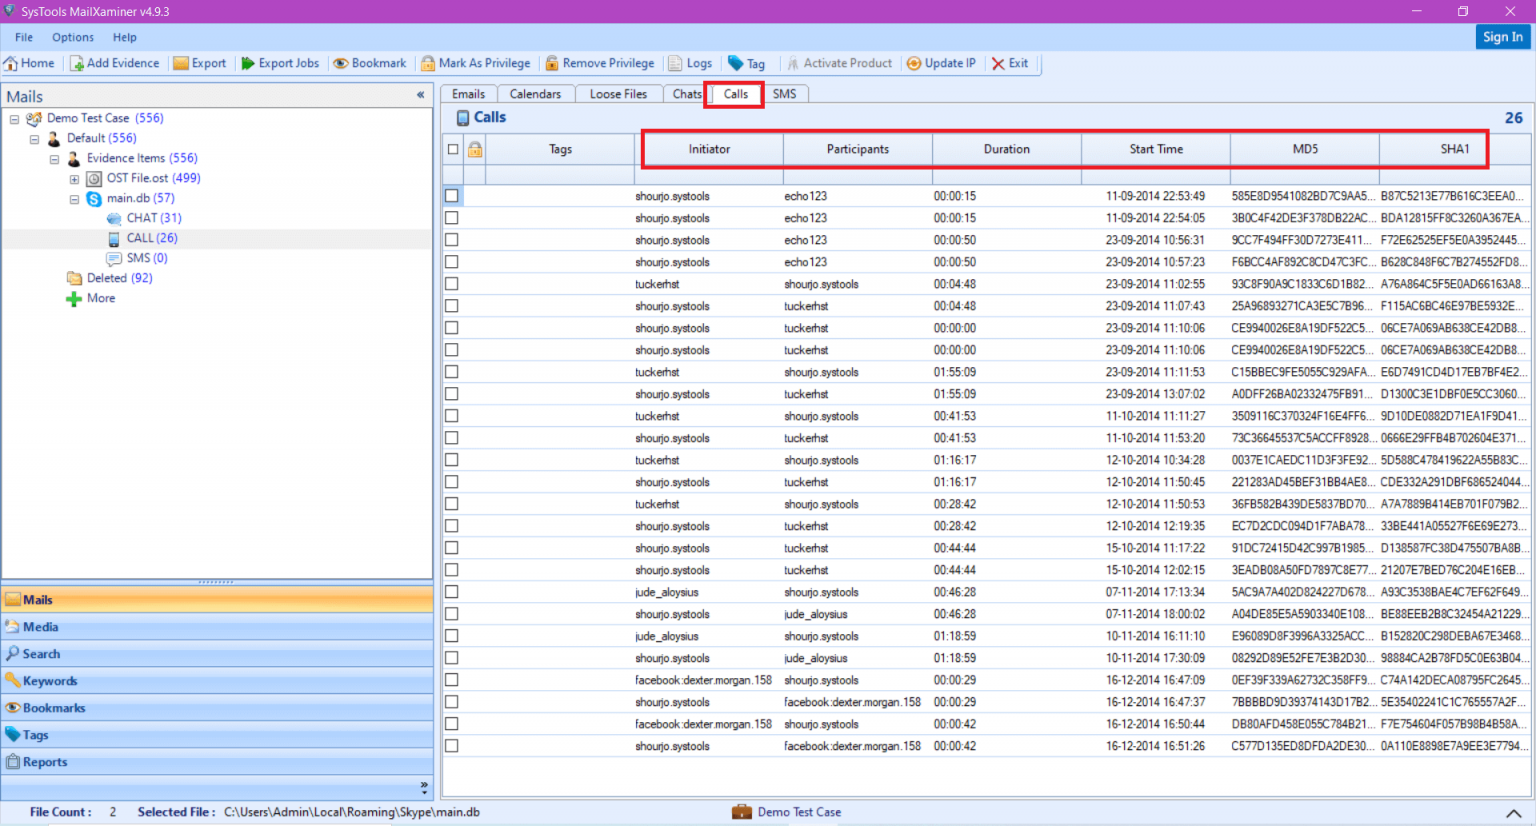Check the row with start time 12-10-2014 10:34:28
Viewport: 1536px width, 826px height.
[x=452, y=460]
